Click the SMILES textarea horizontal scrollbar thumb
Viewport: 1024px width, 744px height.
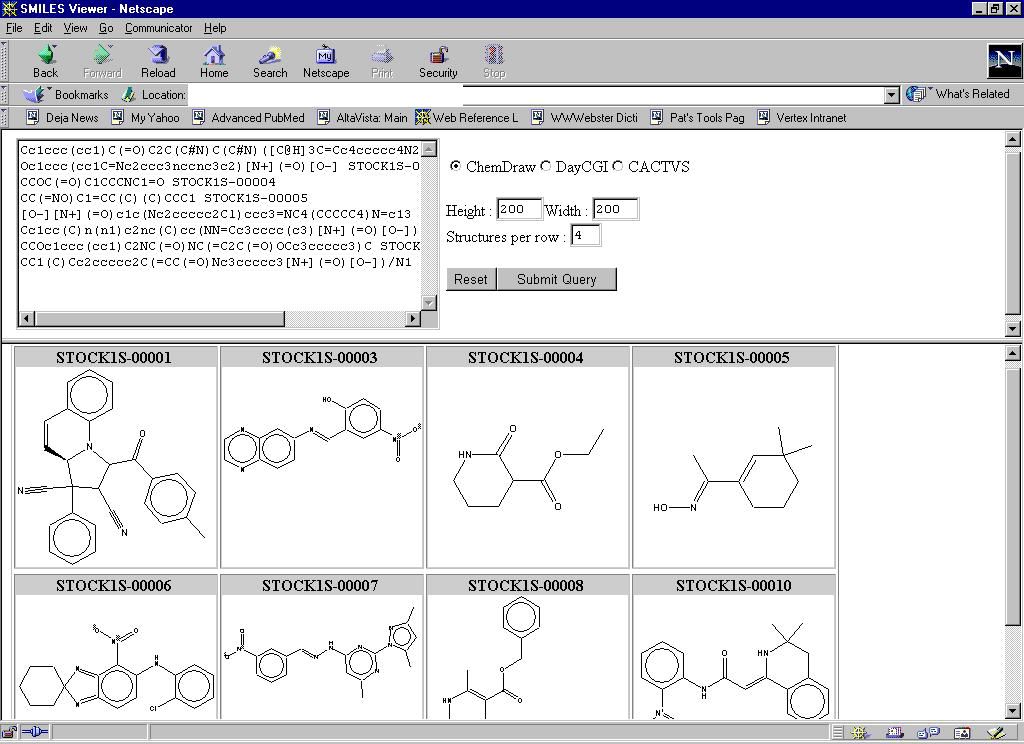tap(159, 319)
